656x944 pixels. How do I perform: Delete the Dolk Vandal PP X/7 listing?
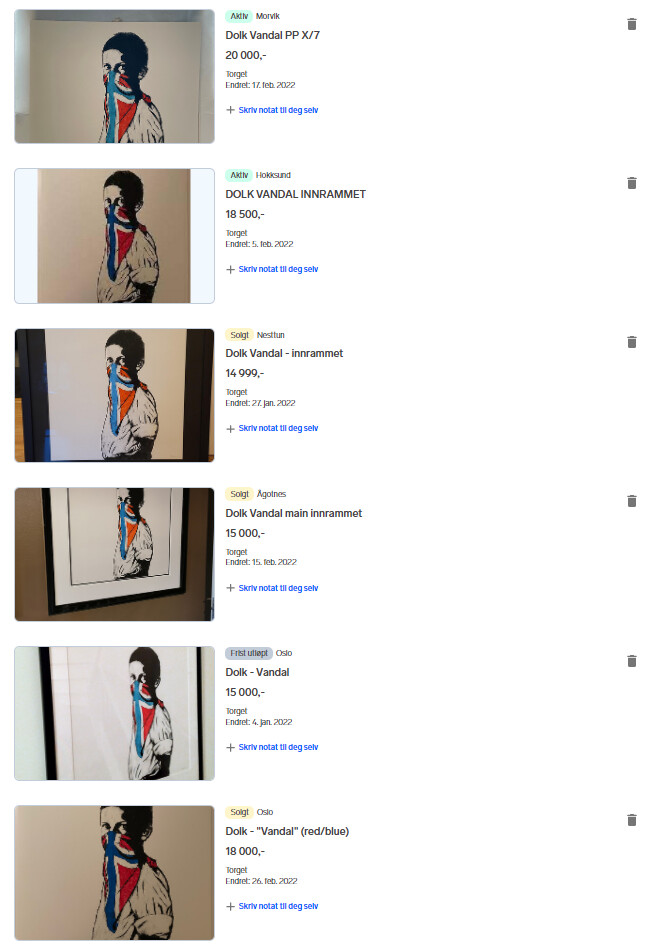631,24
